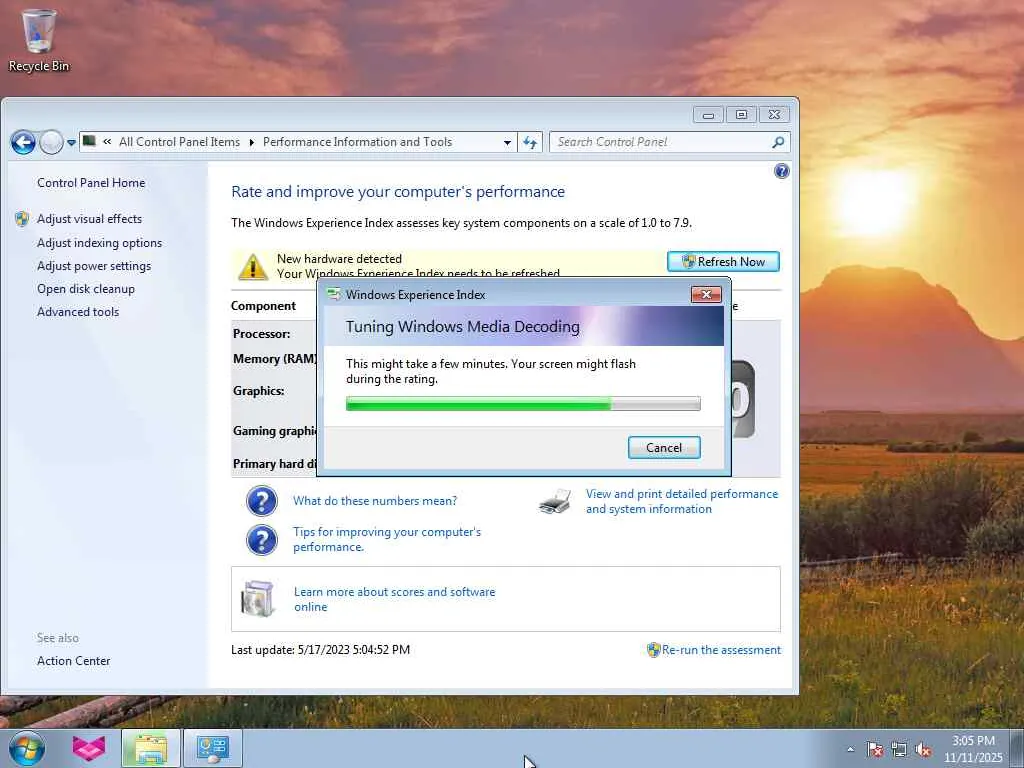1024x768 pixels.
Task: Click the Memory (RAM) row label
Action: (275, 359)
